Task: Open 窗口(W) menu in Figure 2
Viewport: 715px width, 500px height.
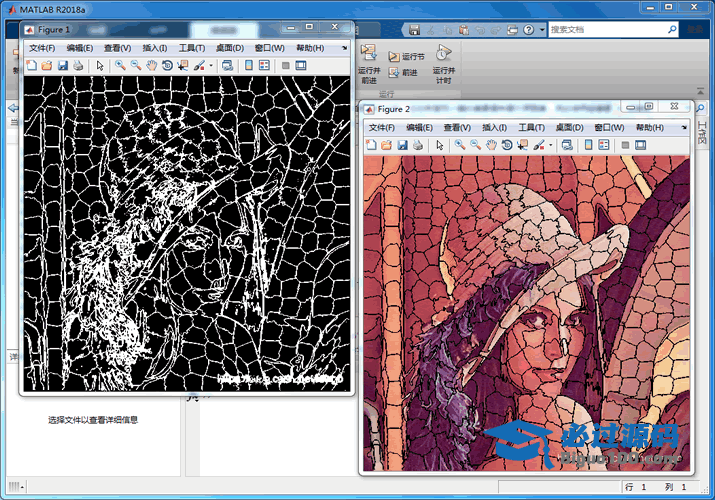Action: 609,127
